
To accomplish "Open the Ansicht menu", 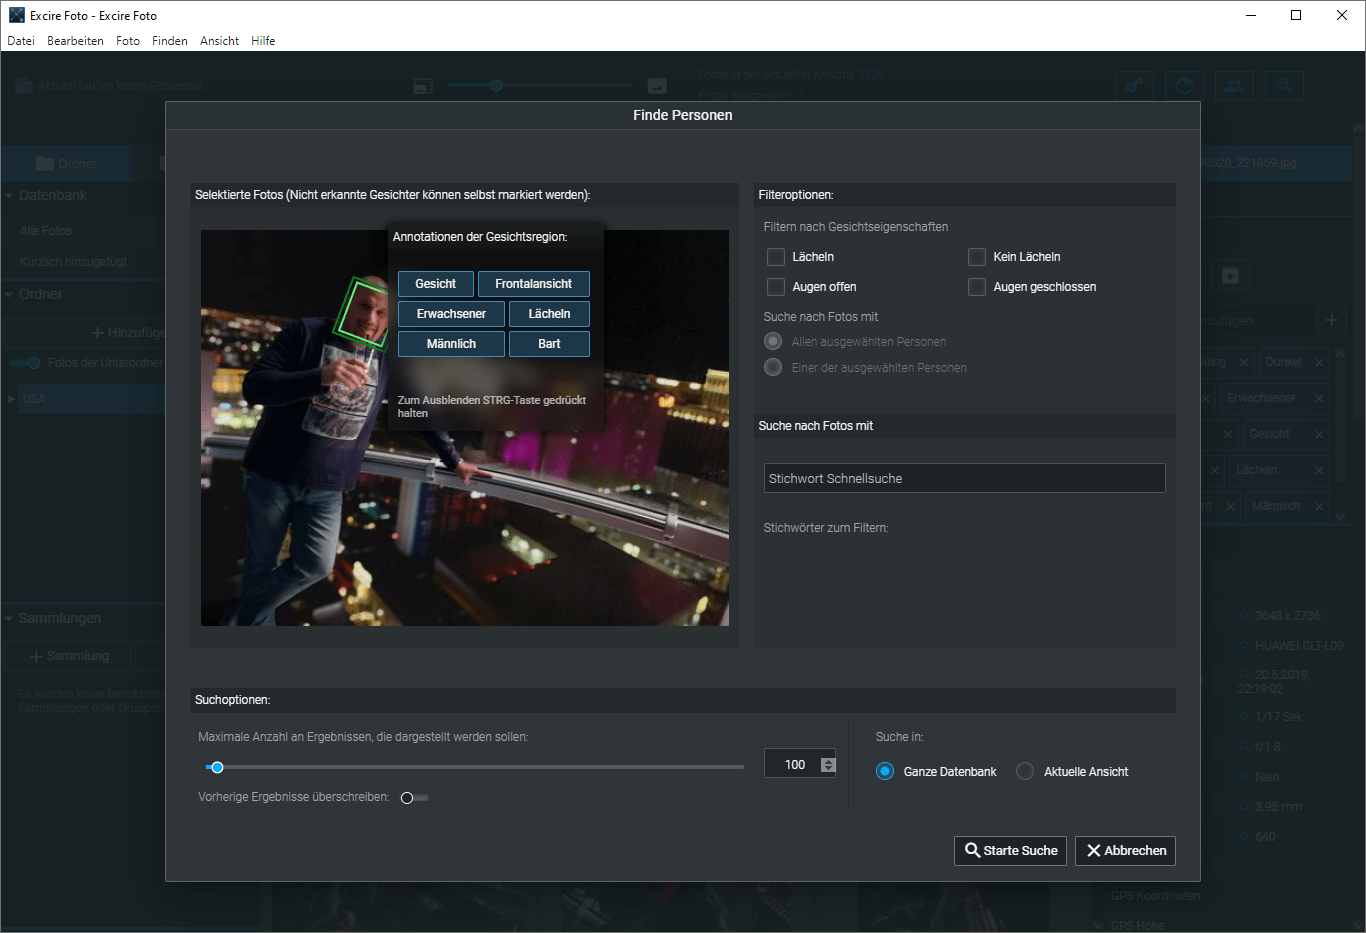I will (219, 41).
